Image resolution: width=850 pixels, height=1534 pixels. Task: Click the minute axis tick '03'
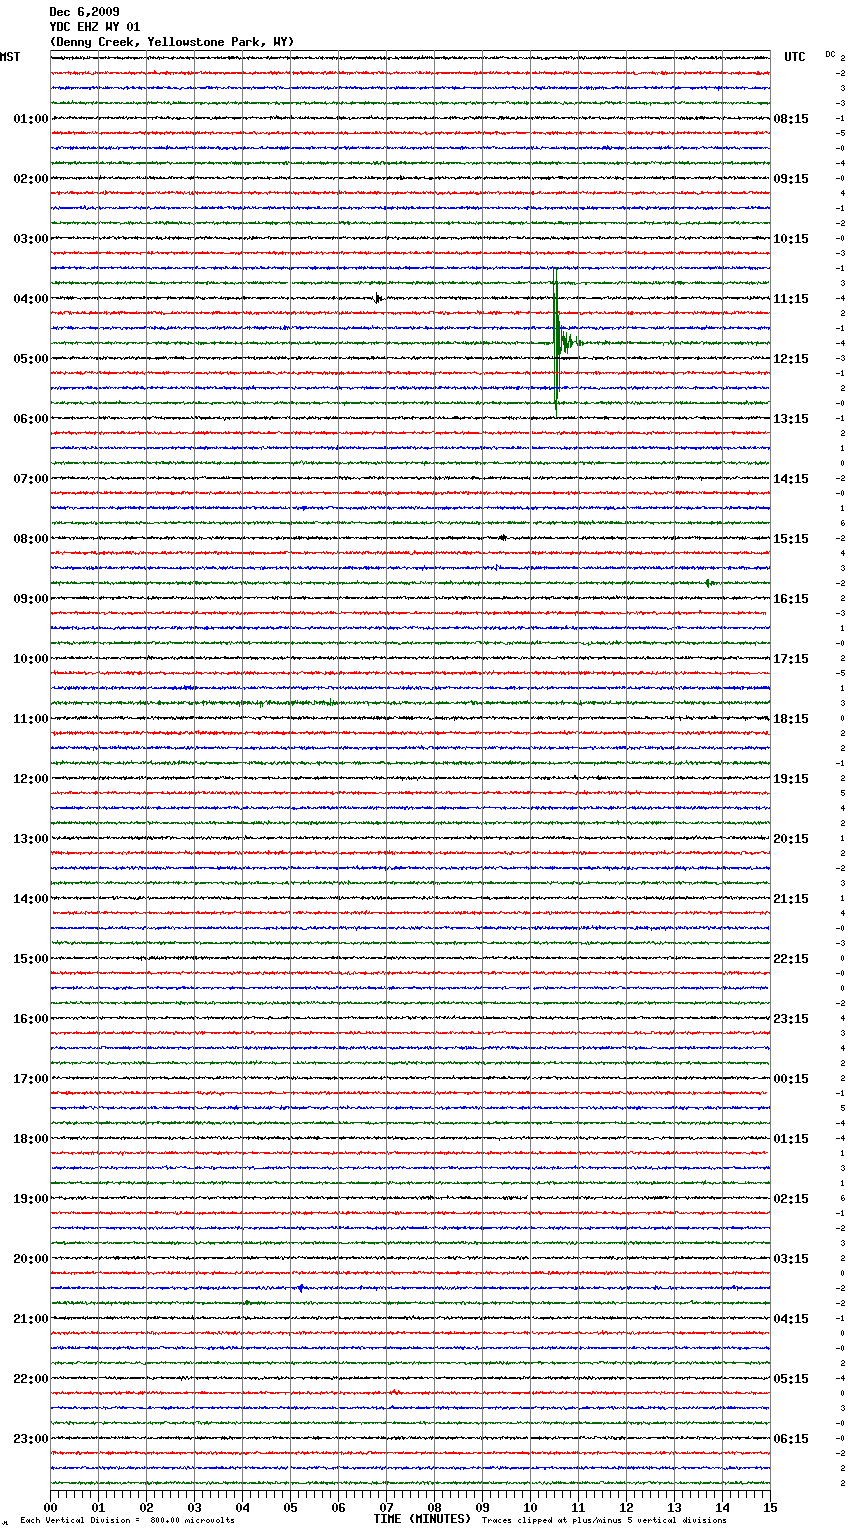point(194,1507)
